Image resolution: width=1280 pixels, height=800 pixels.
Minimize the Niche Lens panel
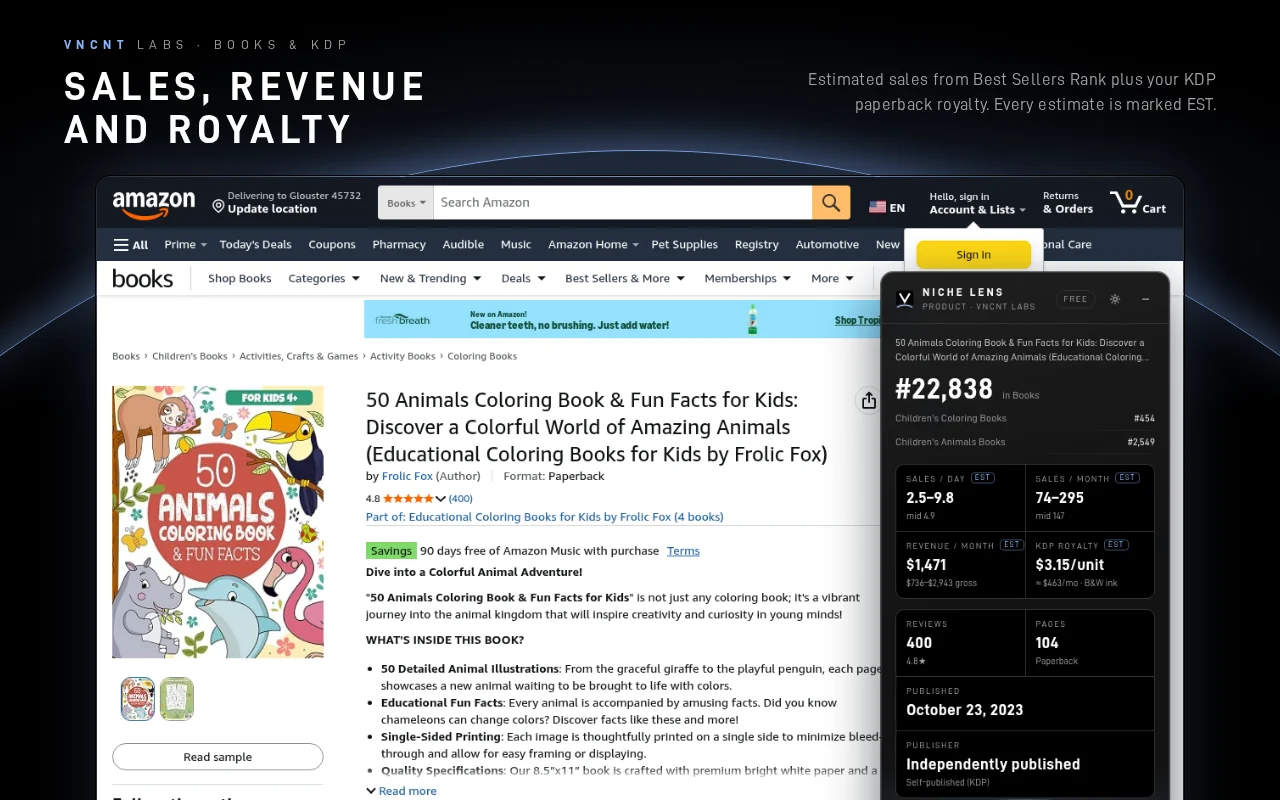[1145, 299]
